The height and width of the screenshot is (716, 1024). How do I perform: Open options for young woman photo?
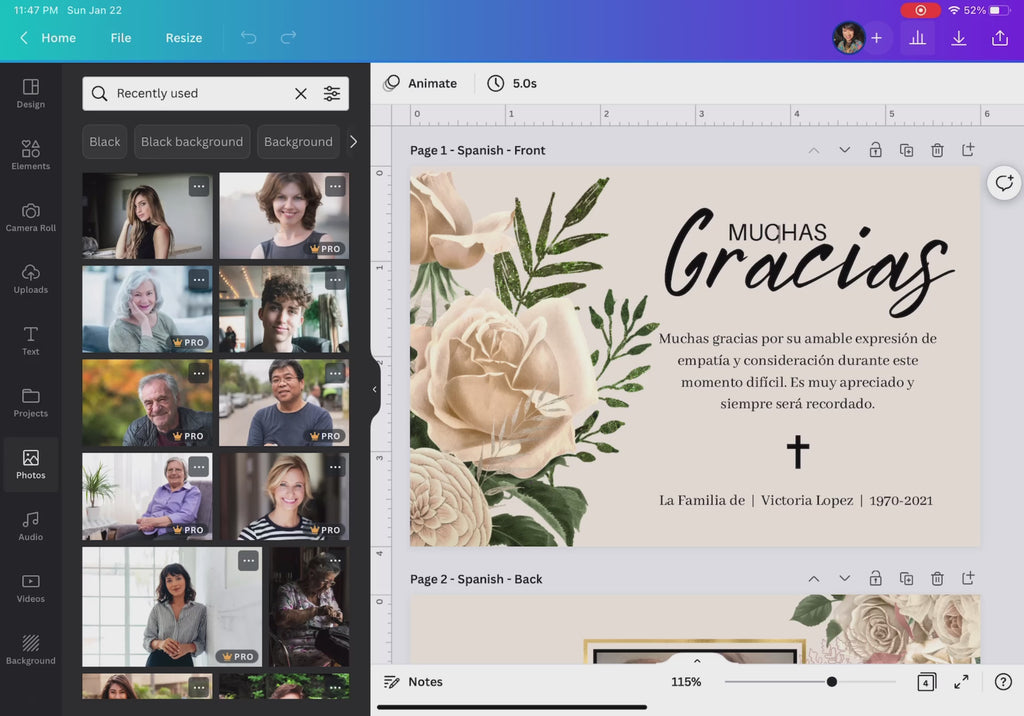pyautogui.click(x=199, y=186)
